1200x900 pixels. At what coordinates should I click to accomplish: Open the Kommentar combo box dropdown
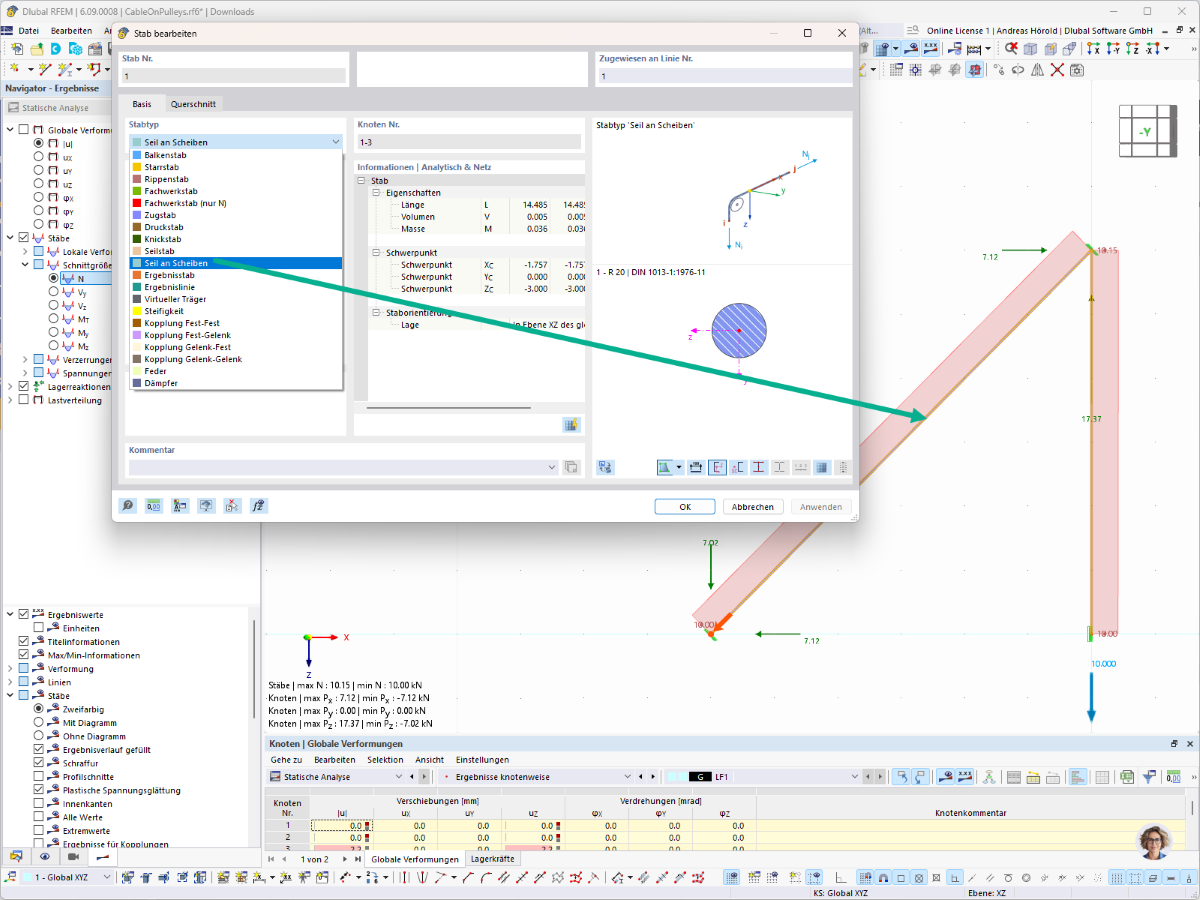coord(553,467)
